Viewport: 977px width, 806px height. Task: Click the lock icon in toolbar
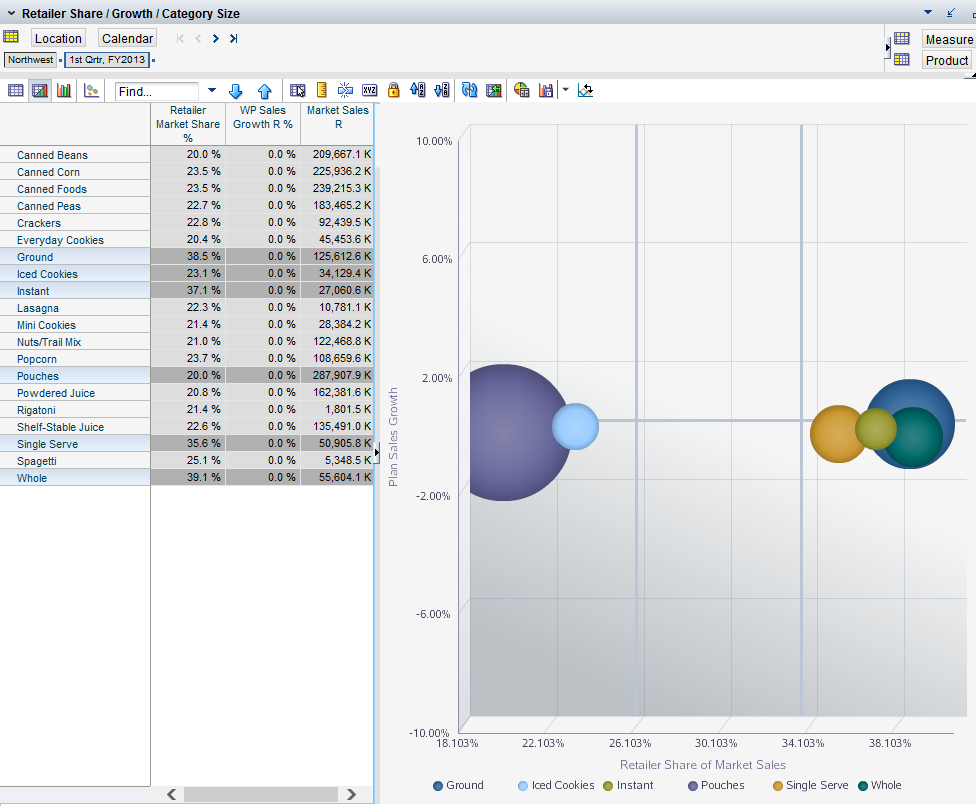393,90
